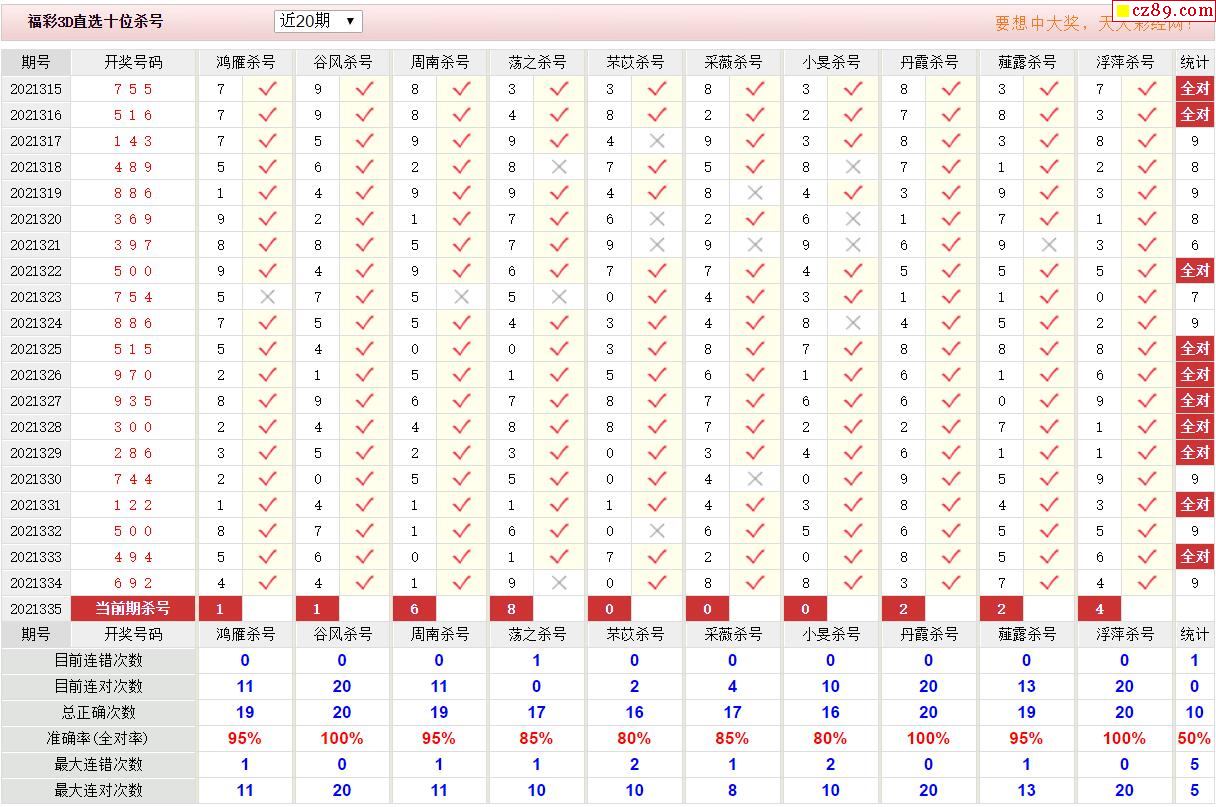Click the 最大连错次数 row label
Image resolution: width=1216 pixels, height=807 pixels.
pyautogui.click(x=98, y=764)
